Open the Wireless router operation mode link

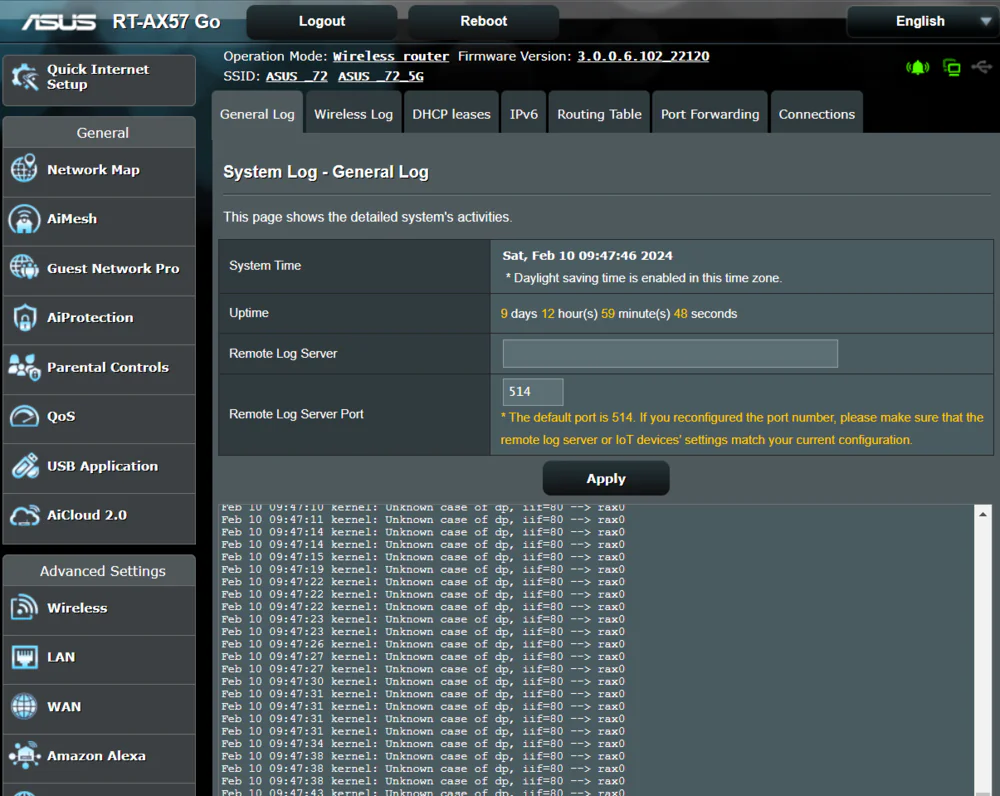390,56
